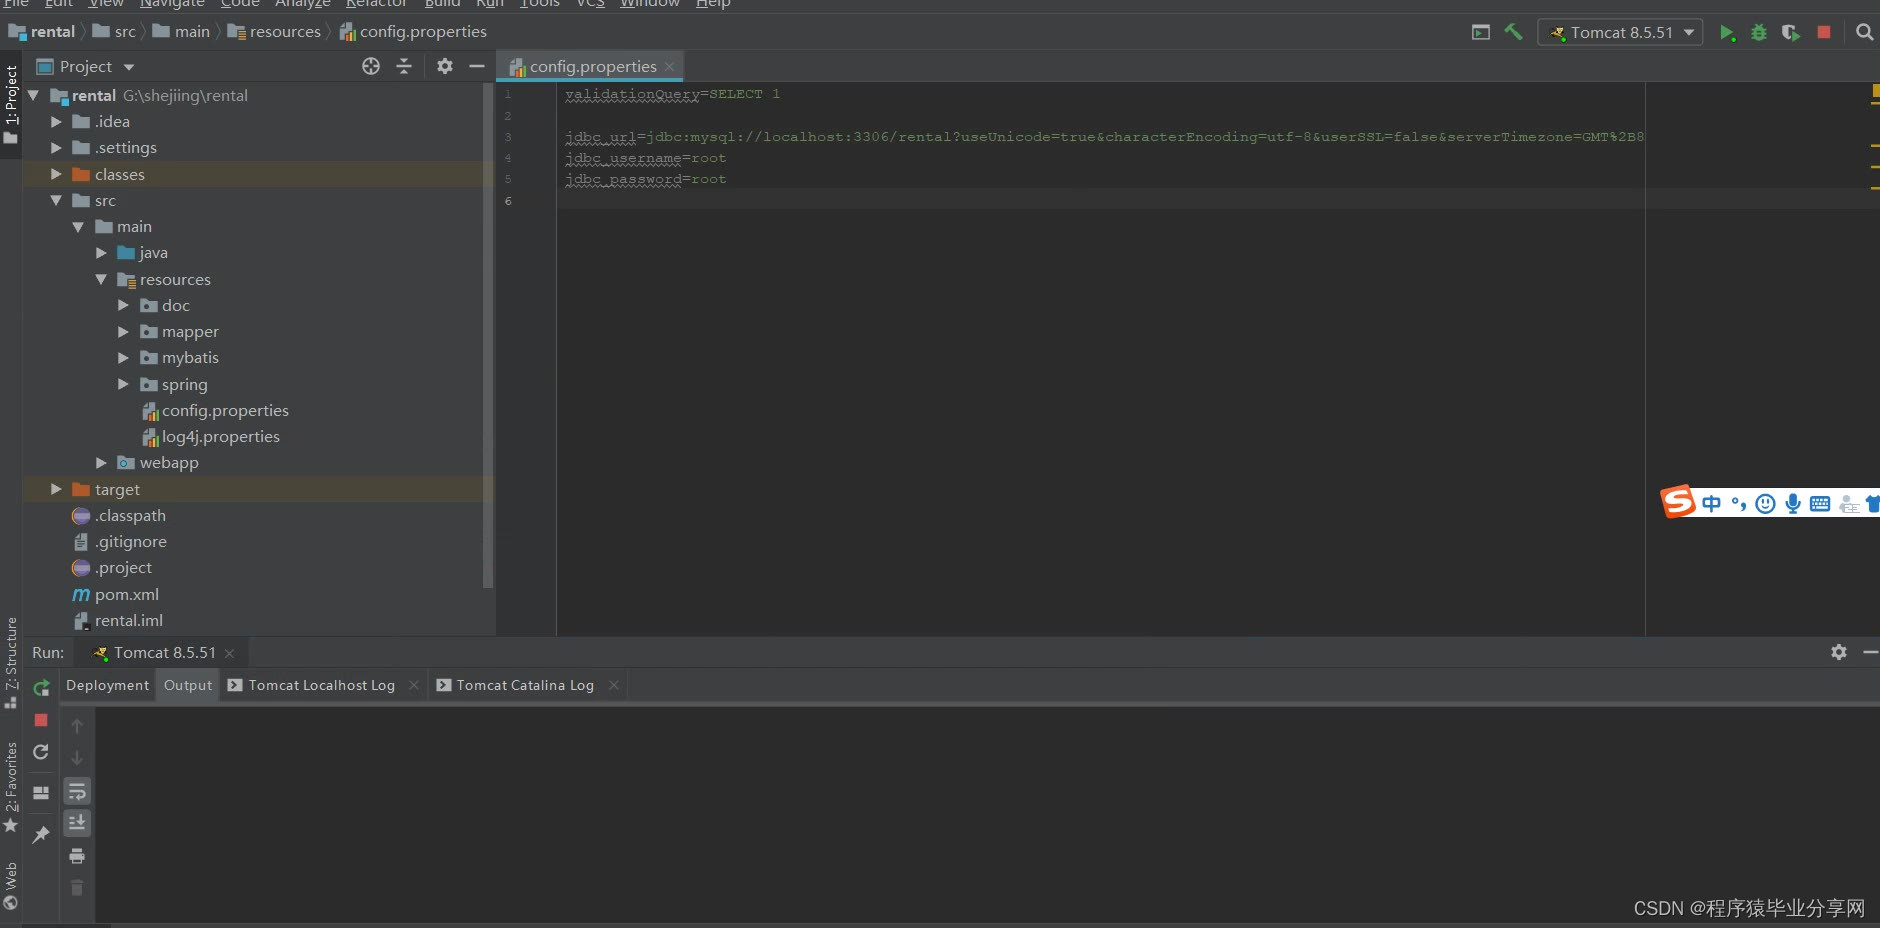Toggle pin tab in Run panel
Viewport: 1880px width, 928px height.
pos(41,834)
